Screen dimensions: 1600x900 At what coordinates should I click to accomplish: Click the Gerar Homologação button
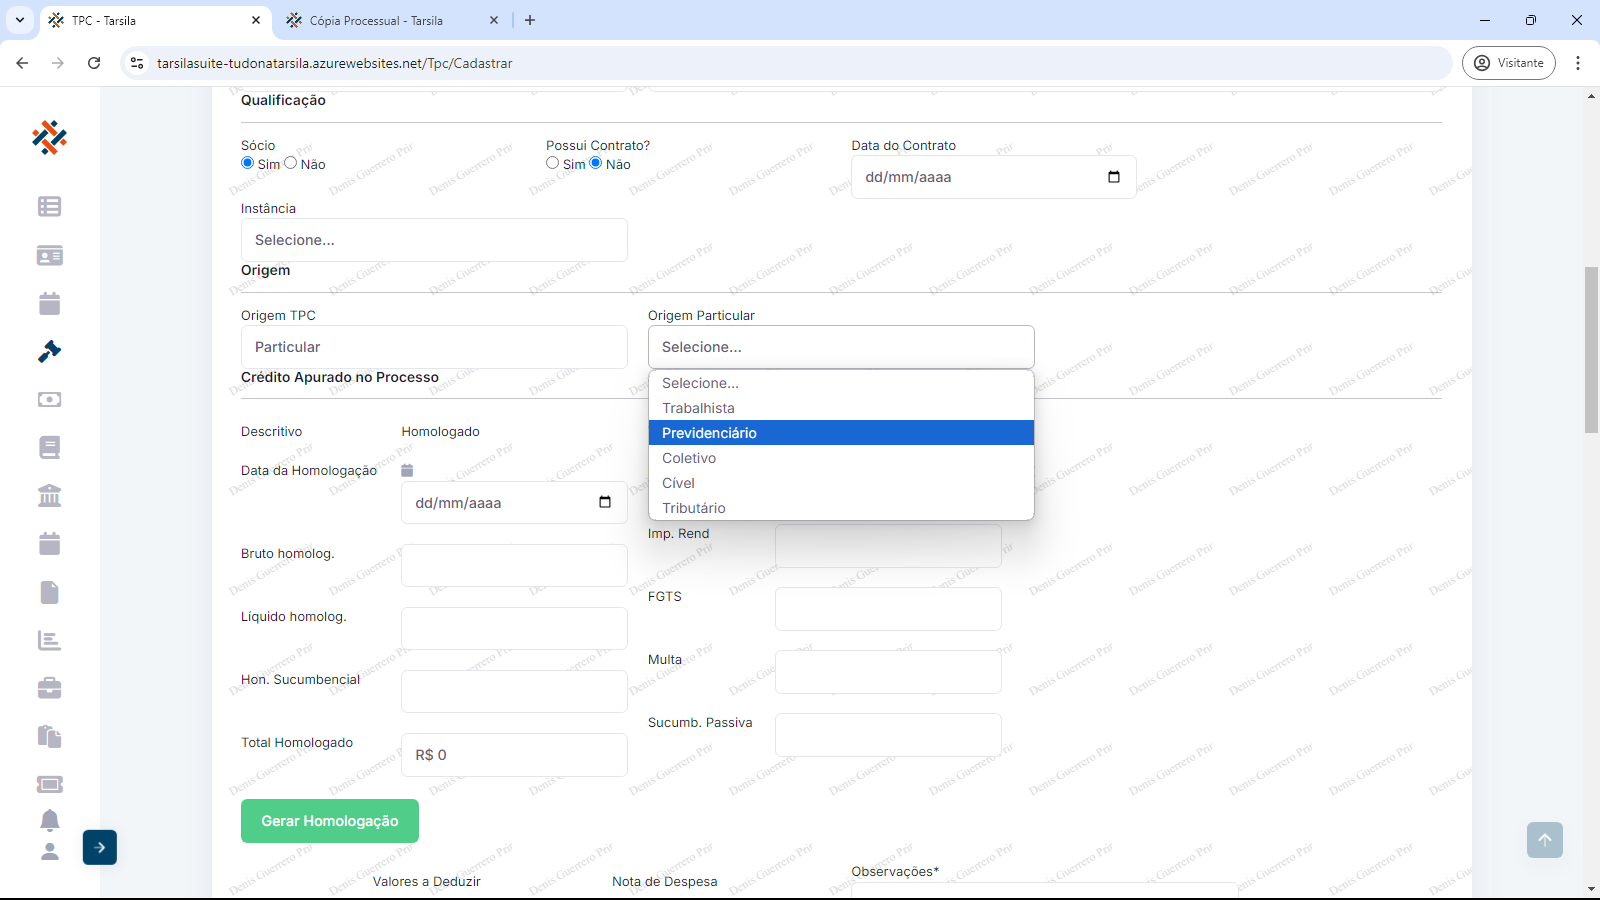click(330, 821)
